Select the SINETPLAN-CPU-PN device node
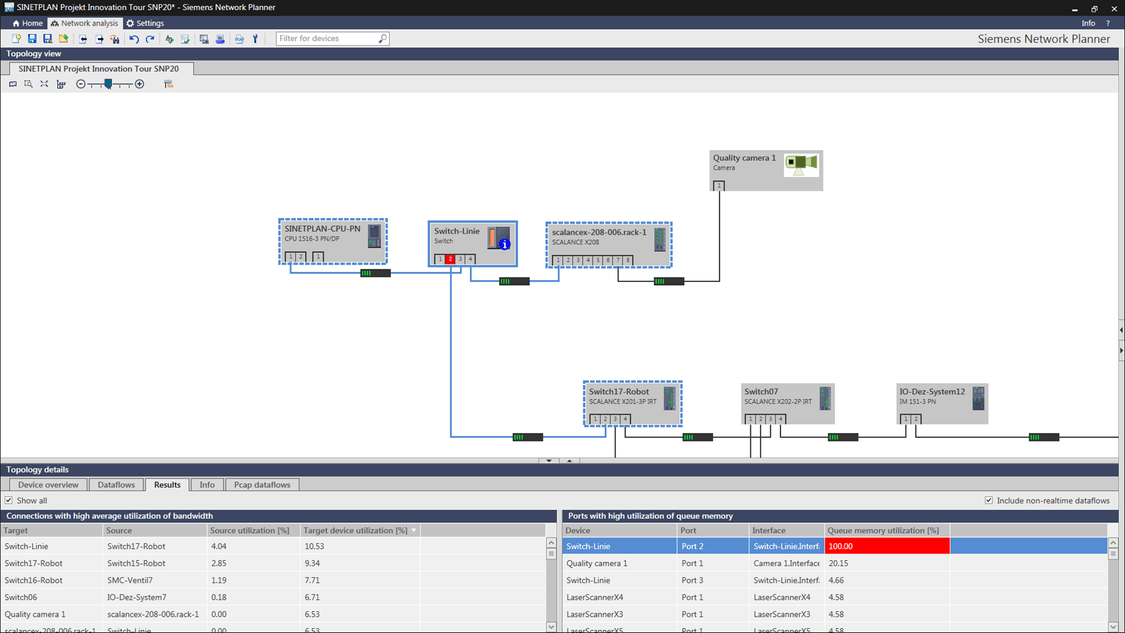 [333, 242]
